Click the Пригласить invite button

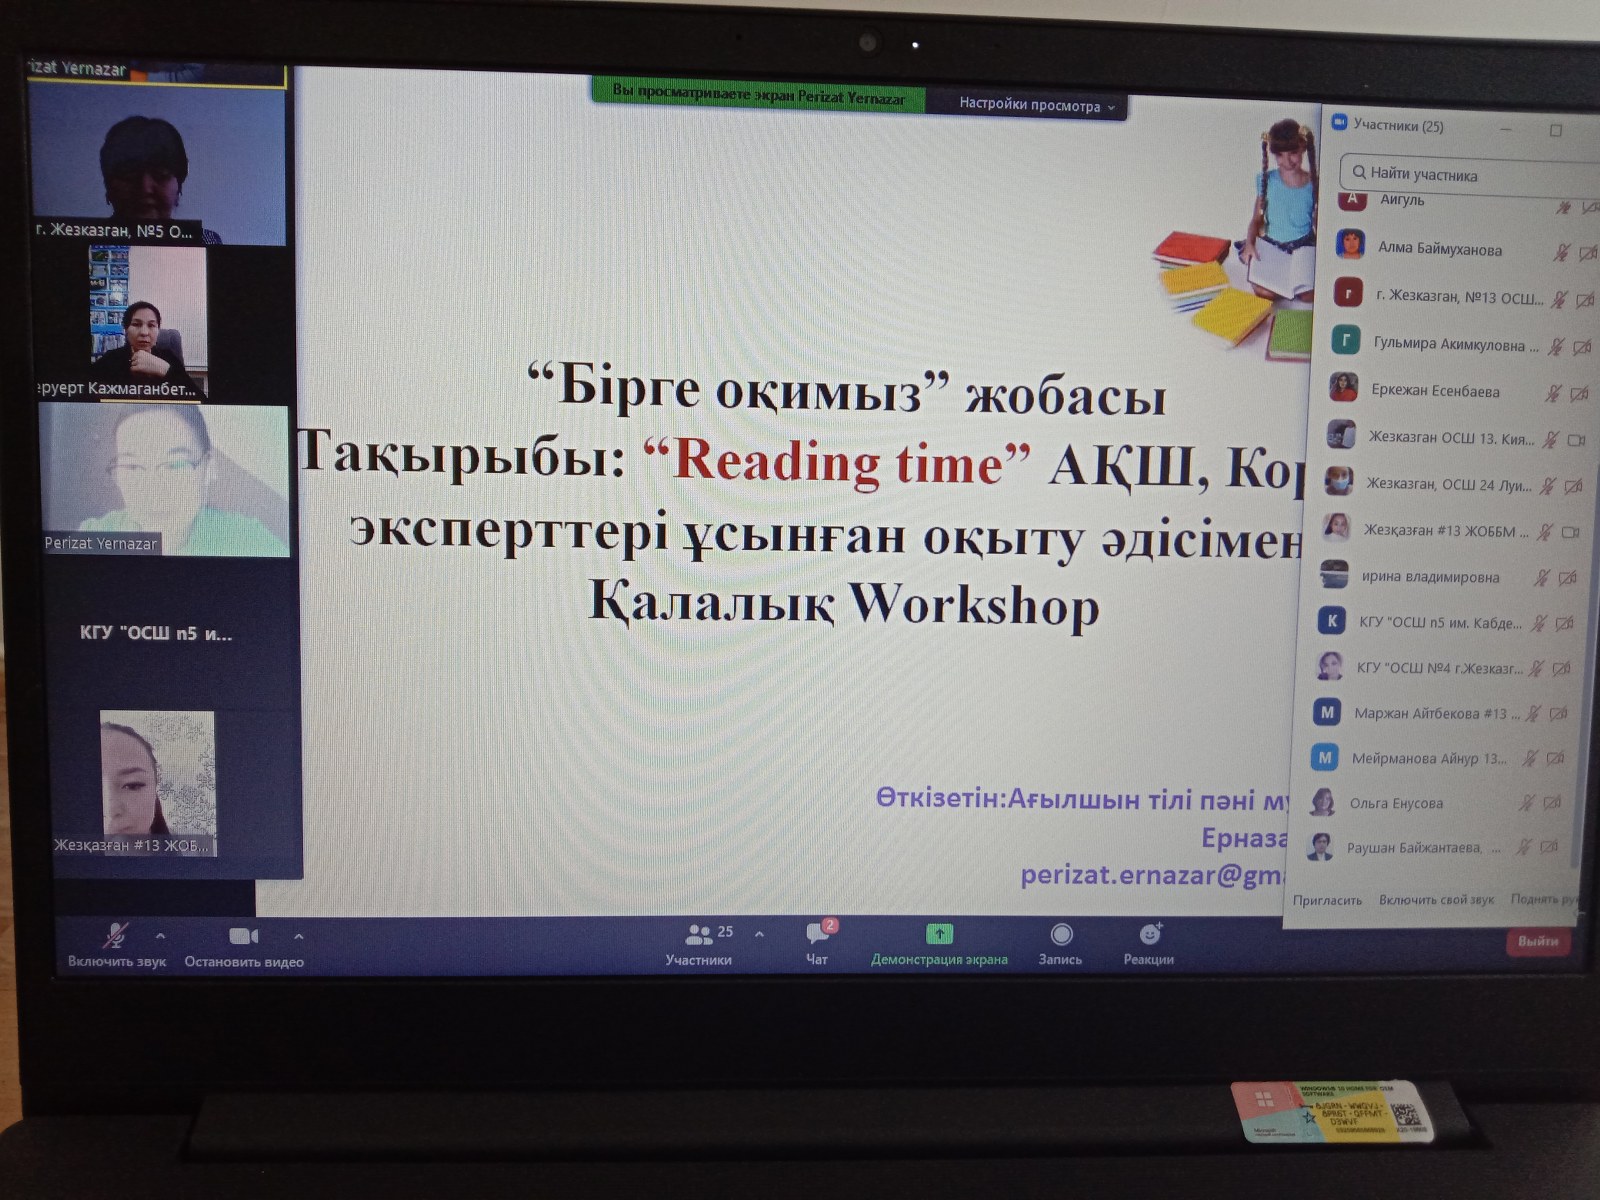pos(1327,900)
